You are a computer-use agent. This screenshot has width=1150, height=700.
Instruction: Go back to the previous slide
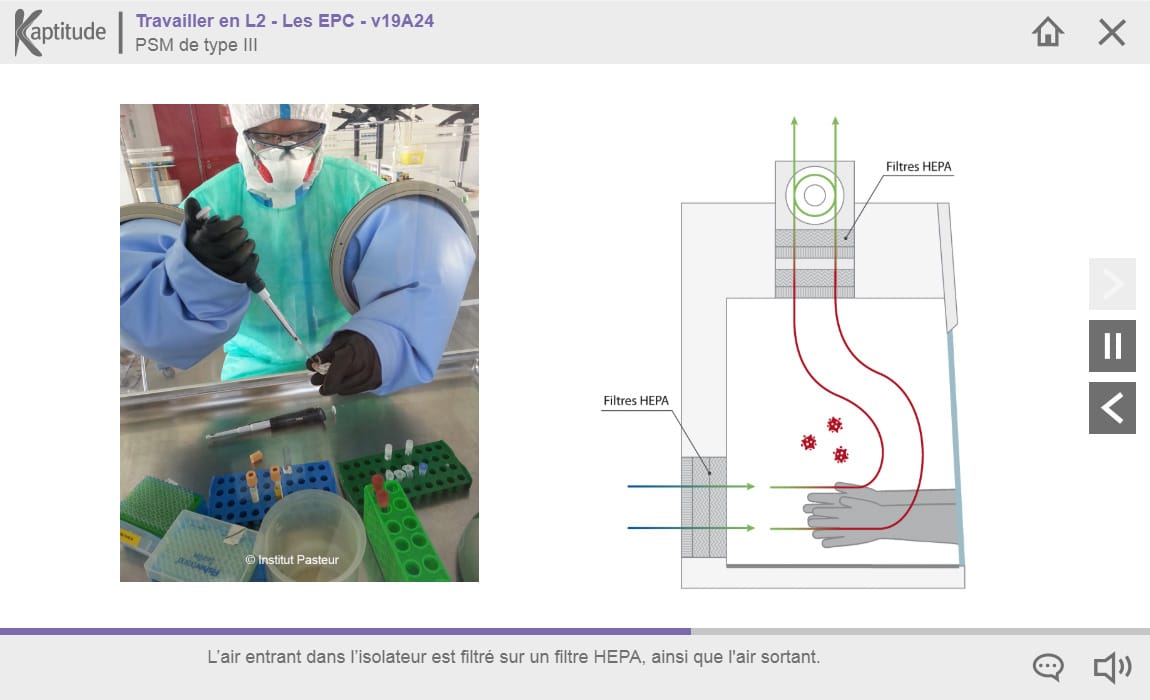[x=1112, y=408]
